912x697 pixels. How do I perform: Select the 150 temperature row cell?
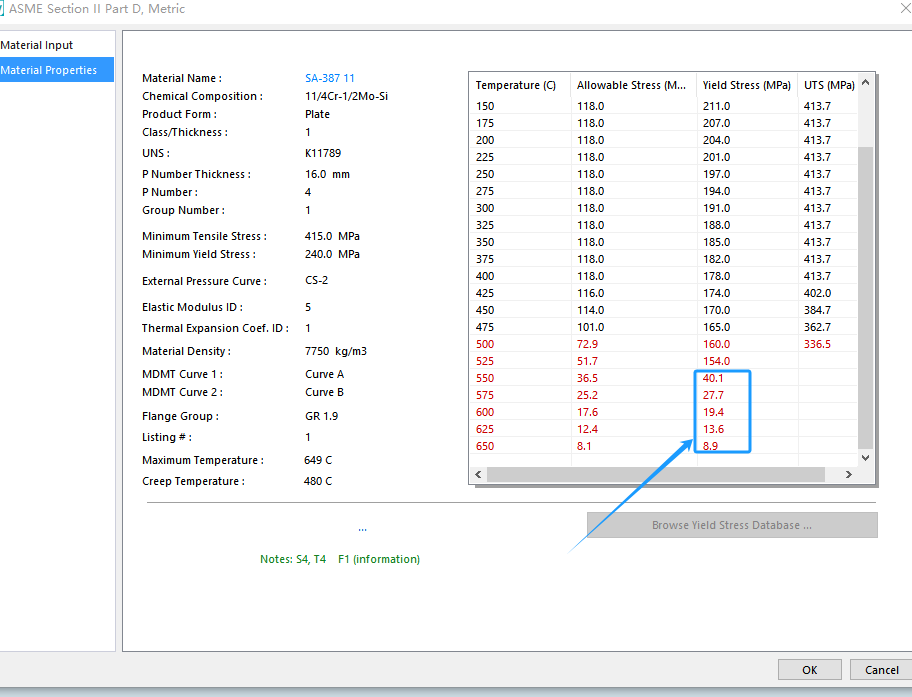click(x=485, y=106)
